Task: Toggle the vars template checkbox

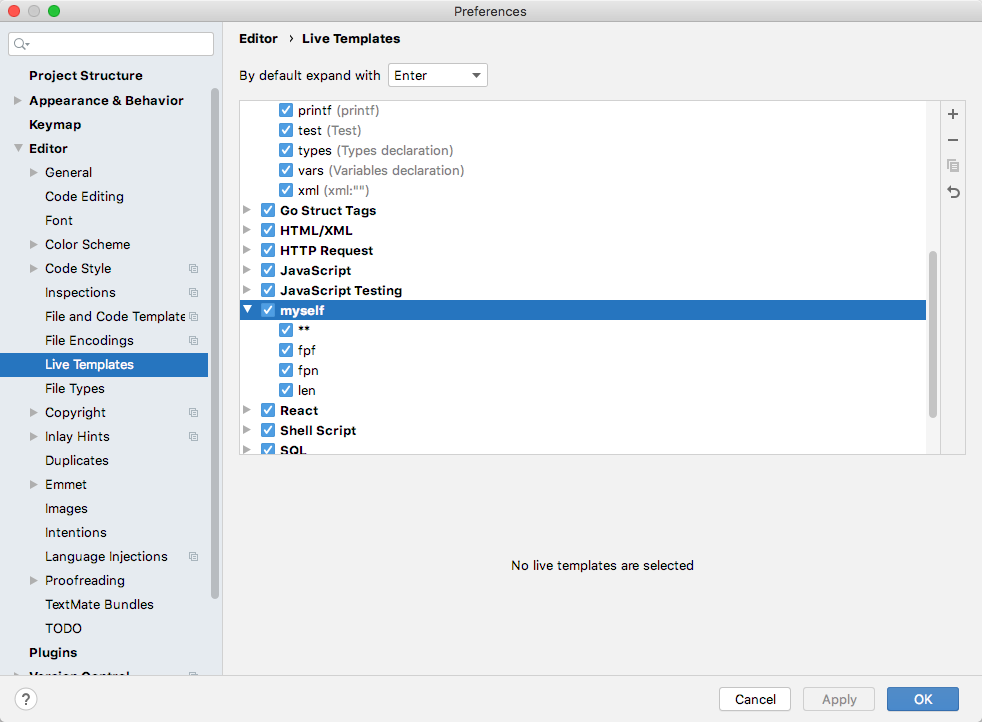Action: coord(286,170)
